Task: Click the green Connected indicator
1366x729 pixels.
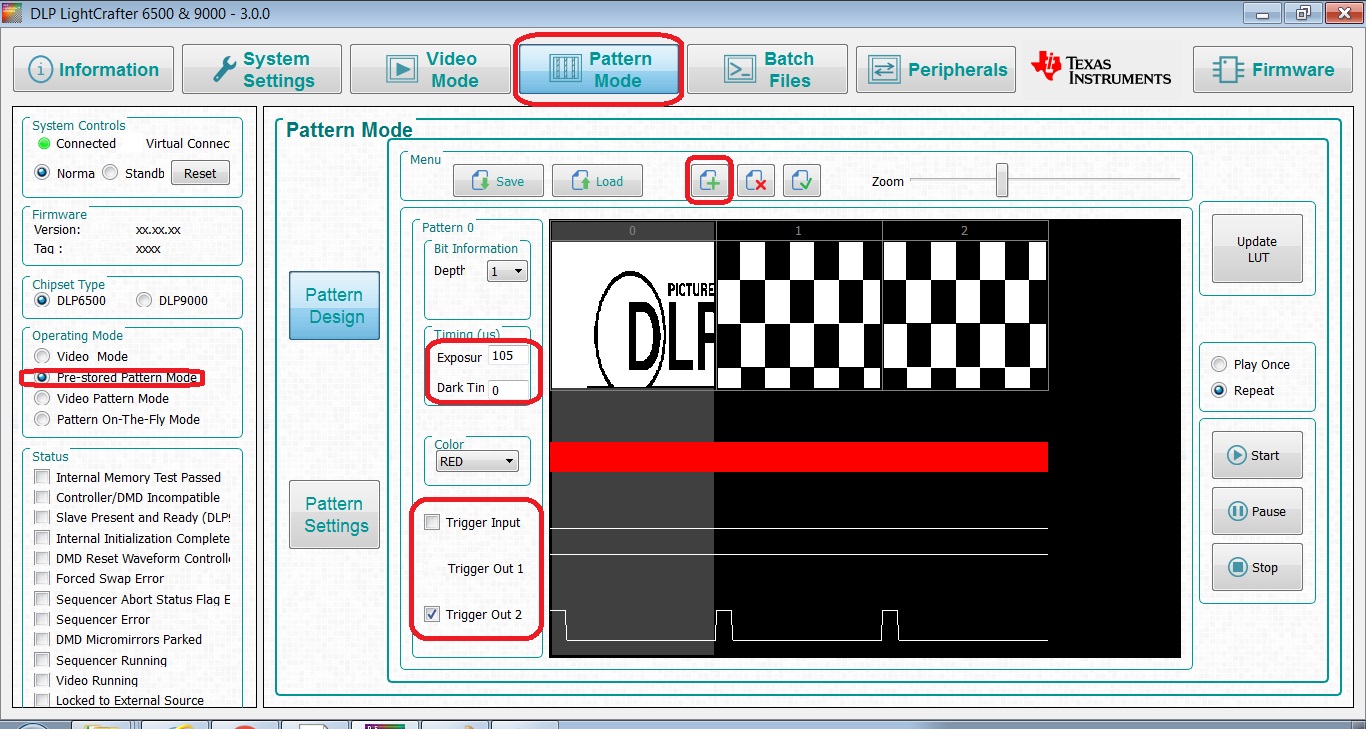Action: tap(44, 144)
